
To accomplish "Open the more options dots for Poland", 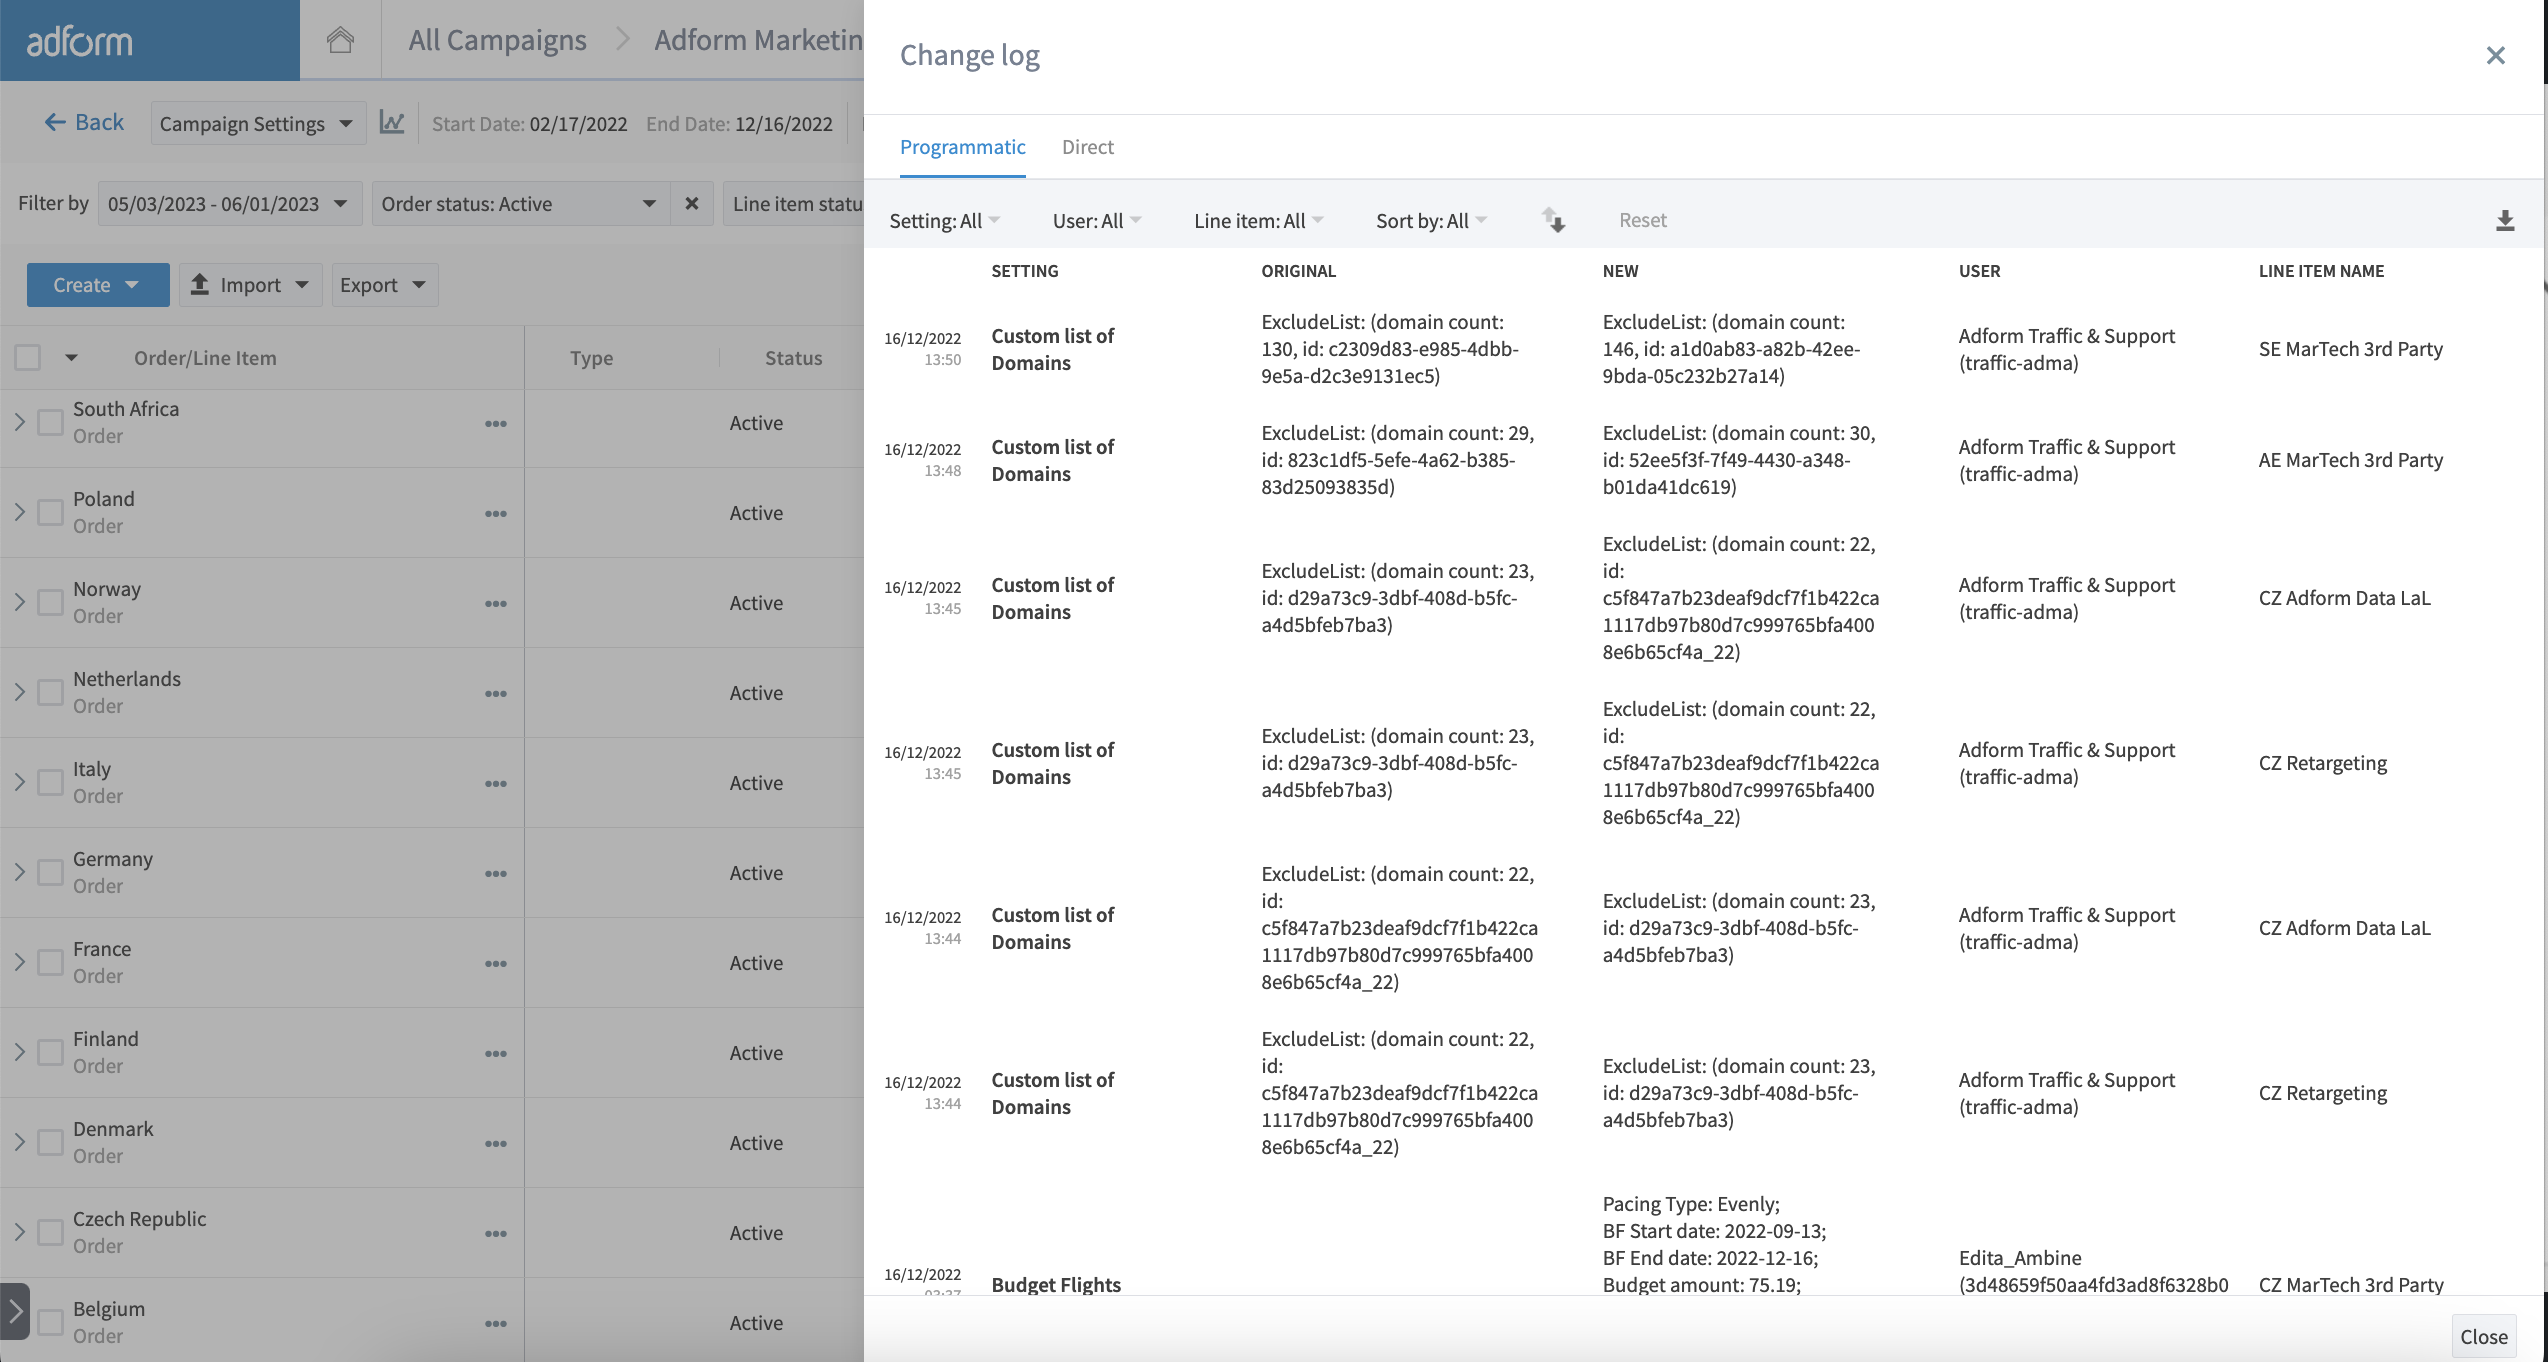I will [496, 513].
